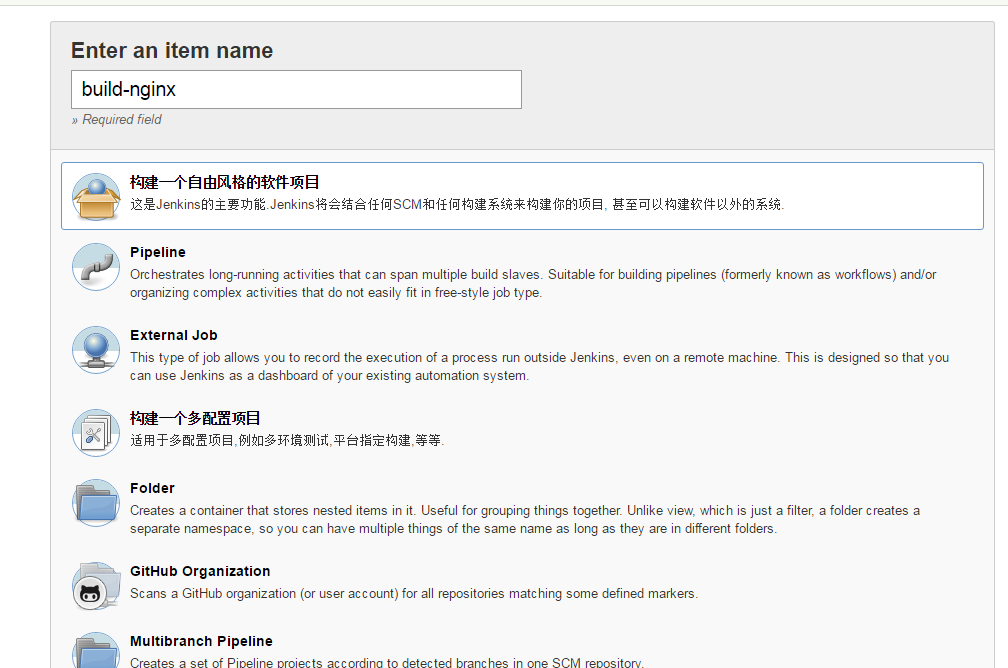Select the freestyle project box icon
1008x668 pixels.
(96, 197)
